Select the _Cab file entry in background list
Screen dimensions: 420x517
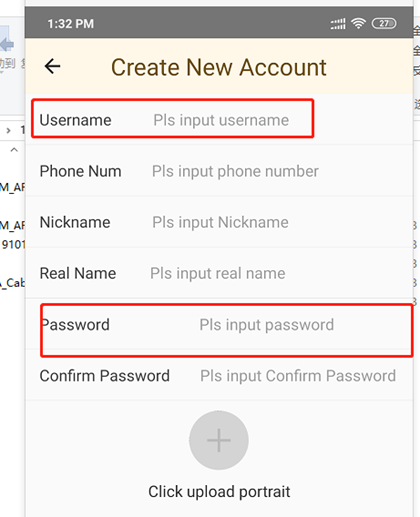pos(12,283)
